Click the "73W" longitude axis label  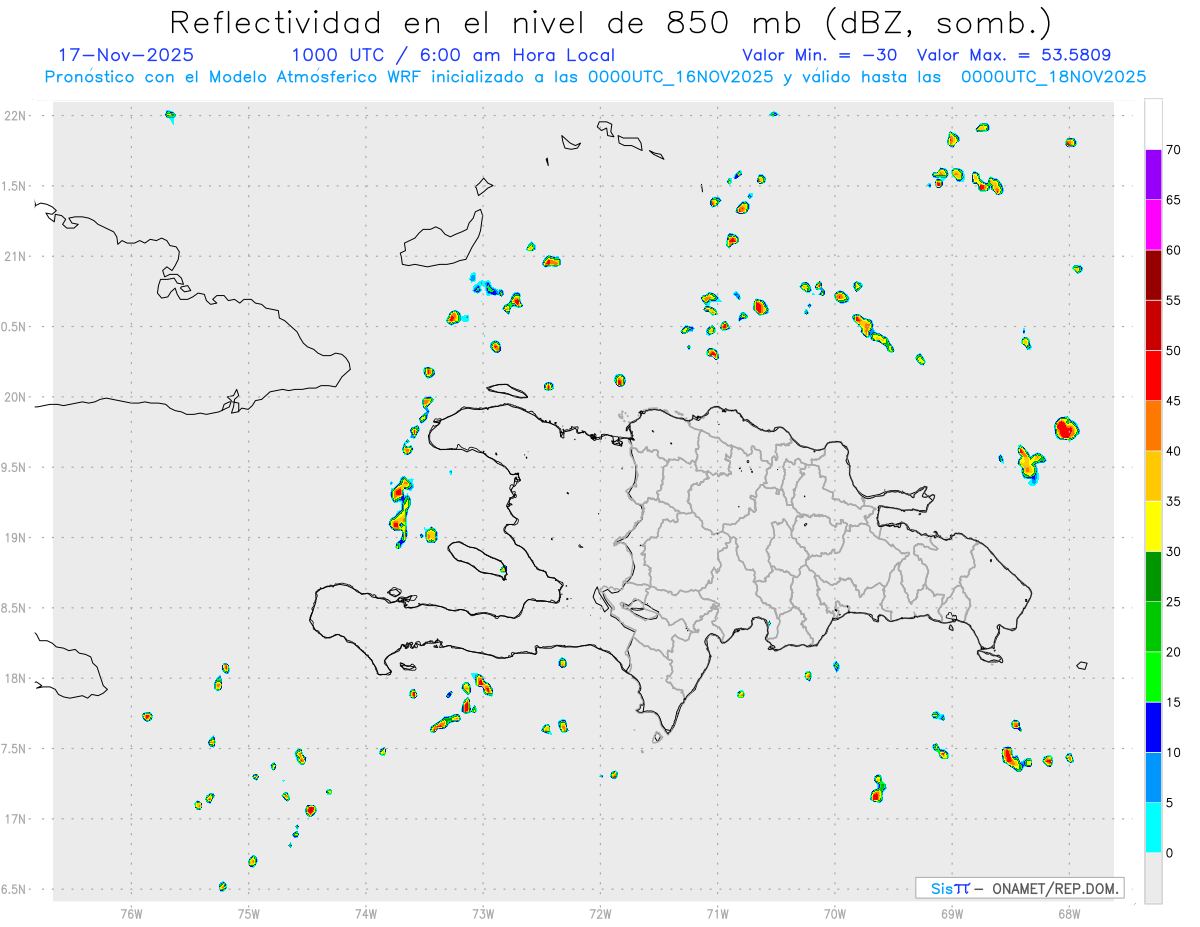(x=483, y=913)
